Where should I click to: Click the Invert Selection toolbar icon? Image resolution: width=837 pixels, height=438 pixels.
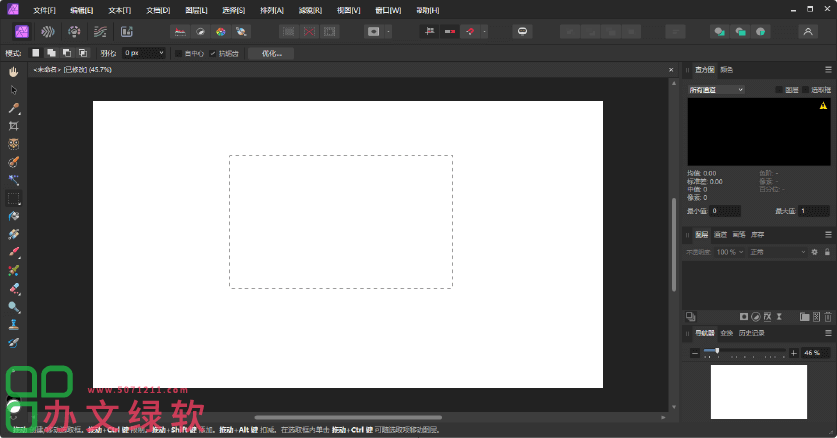[330, 32]
